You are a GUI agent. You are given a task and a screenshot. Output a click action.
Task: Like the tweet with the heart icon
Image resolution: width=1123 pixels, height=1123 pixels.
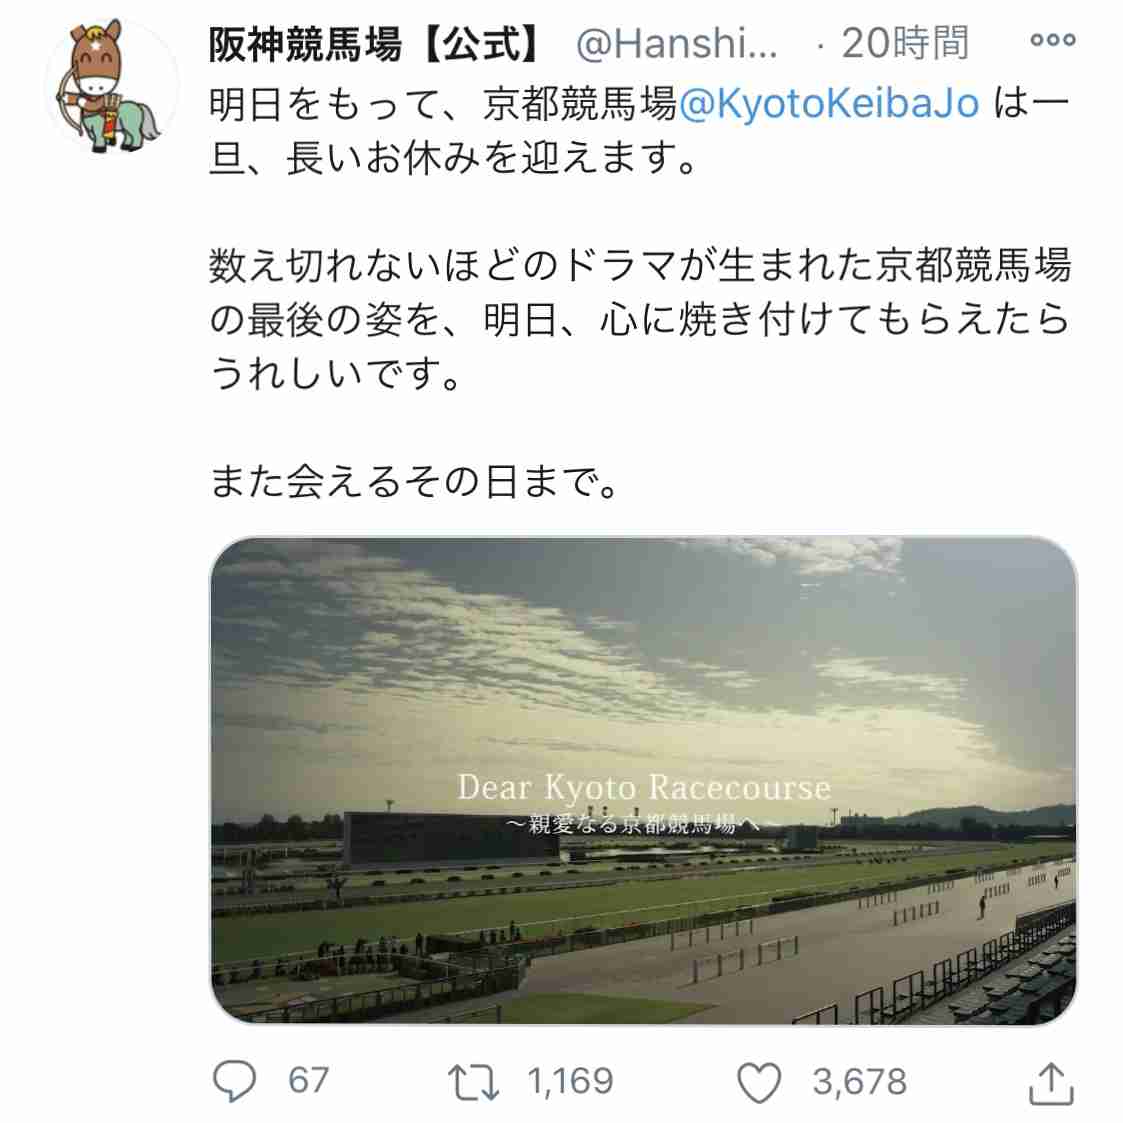[758, 1082]
